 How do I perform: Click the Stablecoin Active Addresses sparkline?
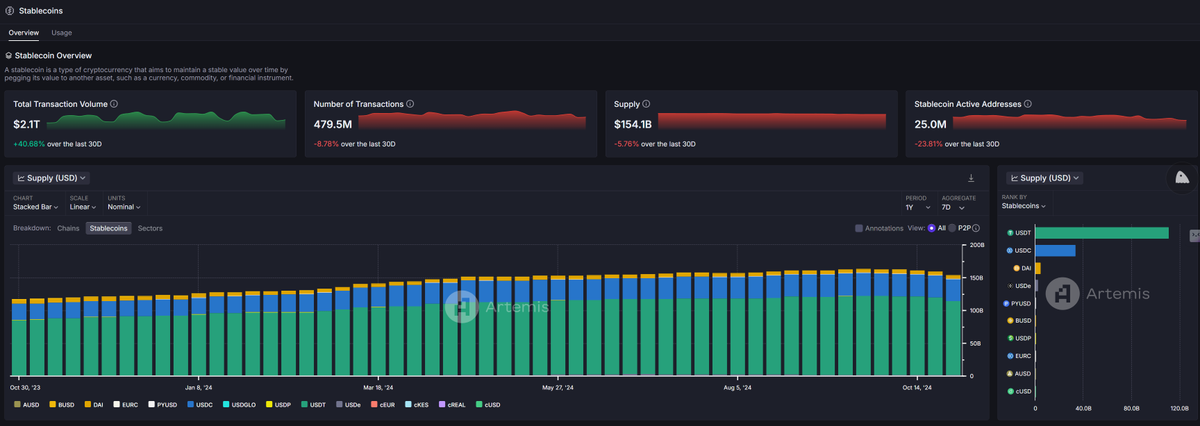1068,121
